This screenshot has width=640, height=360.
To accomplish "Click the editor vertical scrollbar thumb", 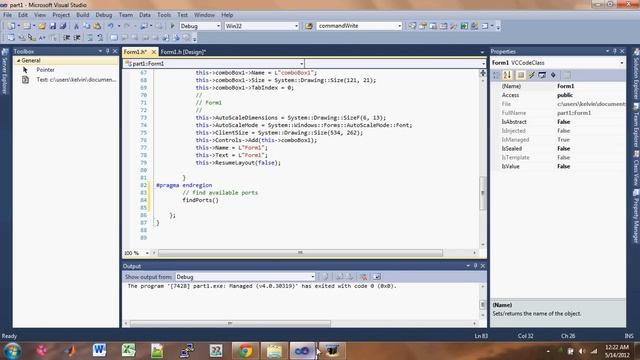I will click(482, 193).
